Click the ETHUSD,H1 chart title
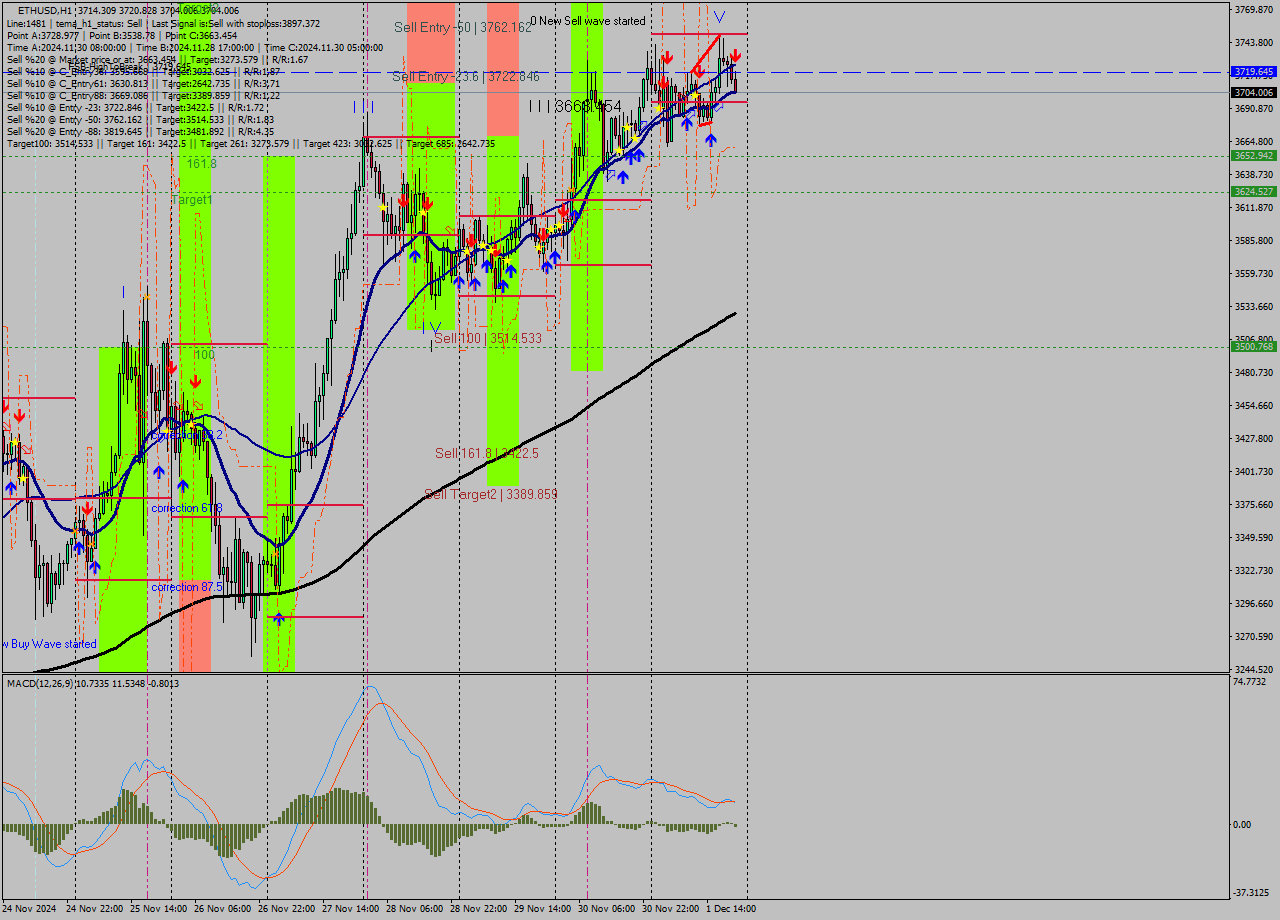1280x920 pixels. click(128, 10)
